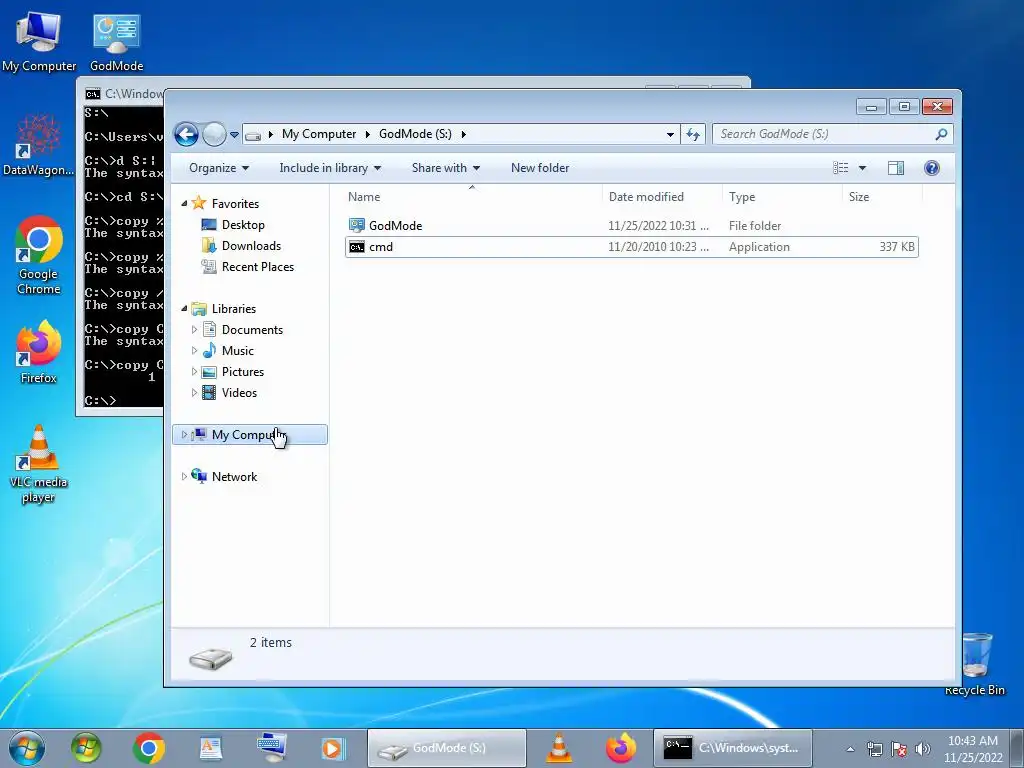Expand the My Computer tree node

184,434
